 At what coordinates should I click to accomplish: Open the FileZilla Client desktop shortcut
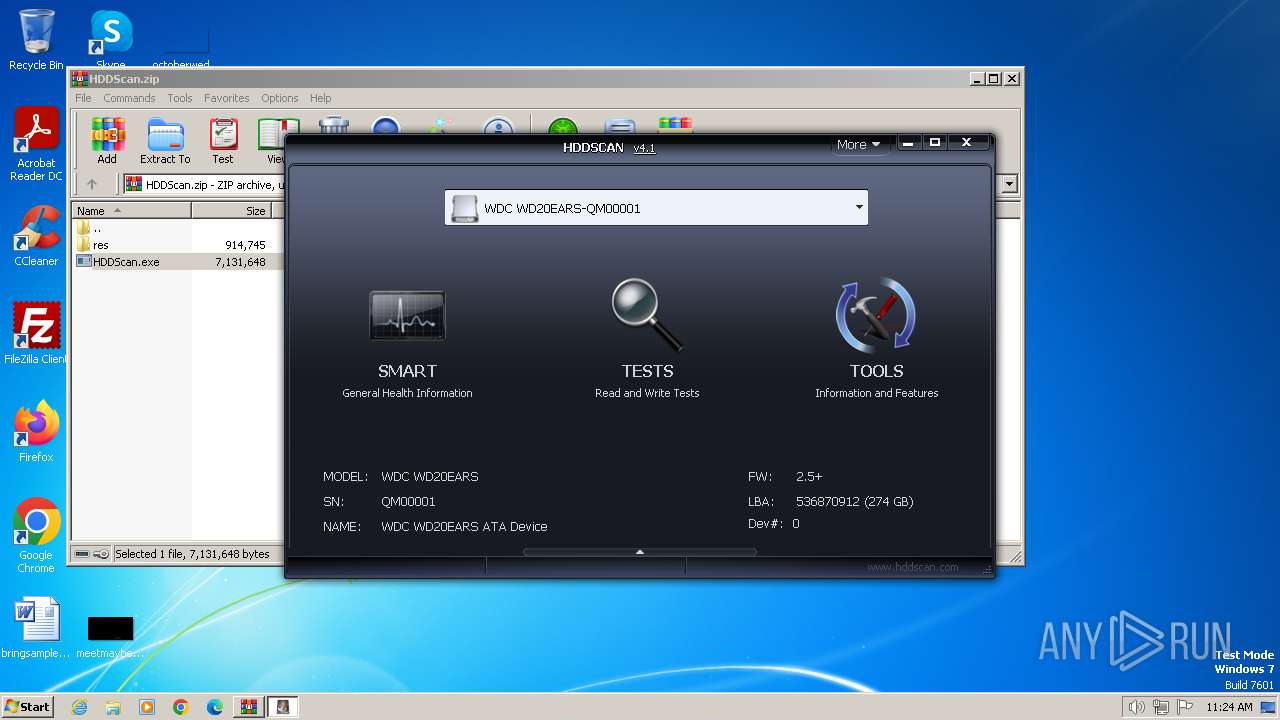point(36,333)
